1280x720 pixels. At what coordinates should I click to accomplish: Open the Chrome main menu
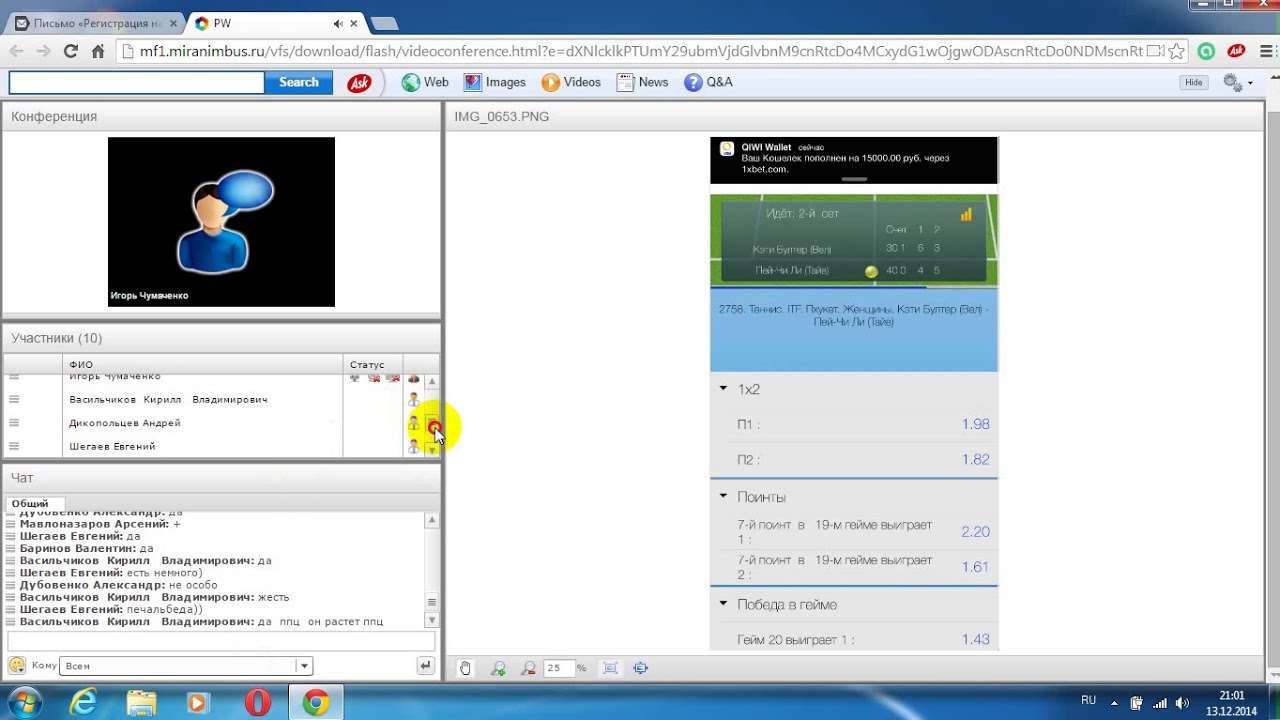[x=1264, y=51]
